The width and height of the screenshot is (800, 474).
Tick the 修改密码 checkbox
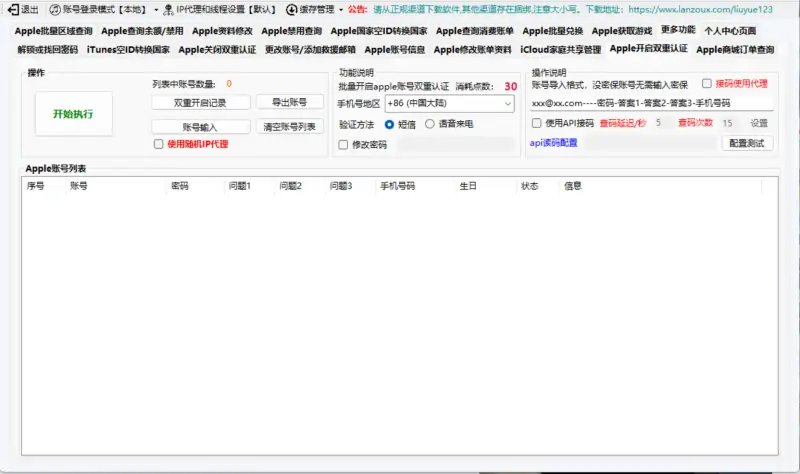point(343,145)
